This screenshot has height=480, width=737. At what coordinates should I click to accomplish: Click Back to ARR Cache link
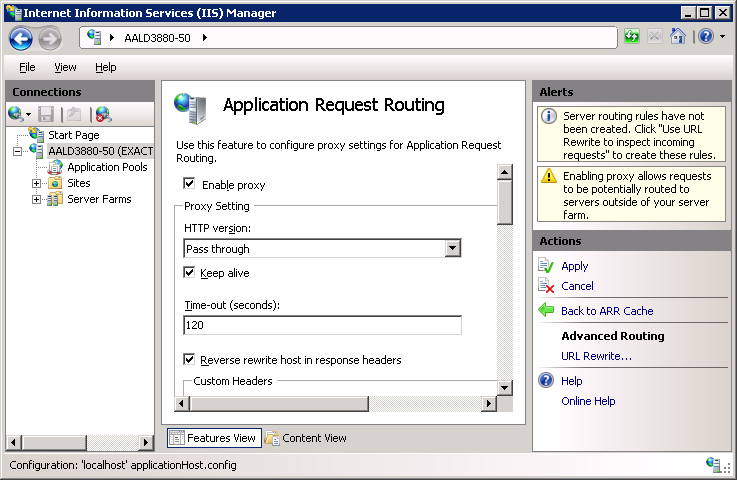[607, 311]
